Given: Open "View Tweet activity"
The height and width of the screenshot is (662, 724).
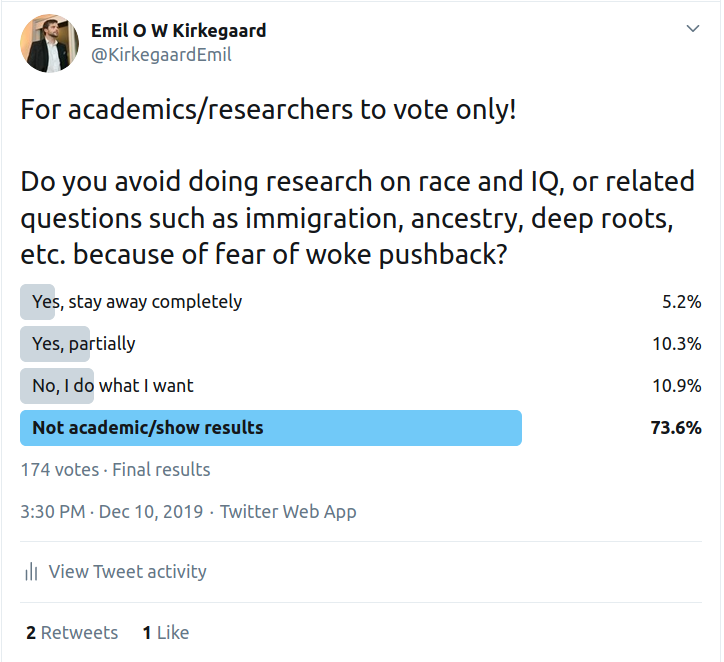Looking at the screenshot, I should [x=127, y=572].
